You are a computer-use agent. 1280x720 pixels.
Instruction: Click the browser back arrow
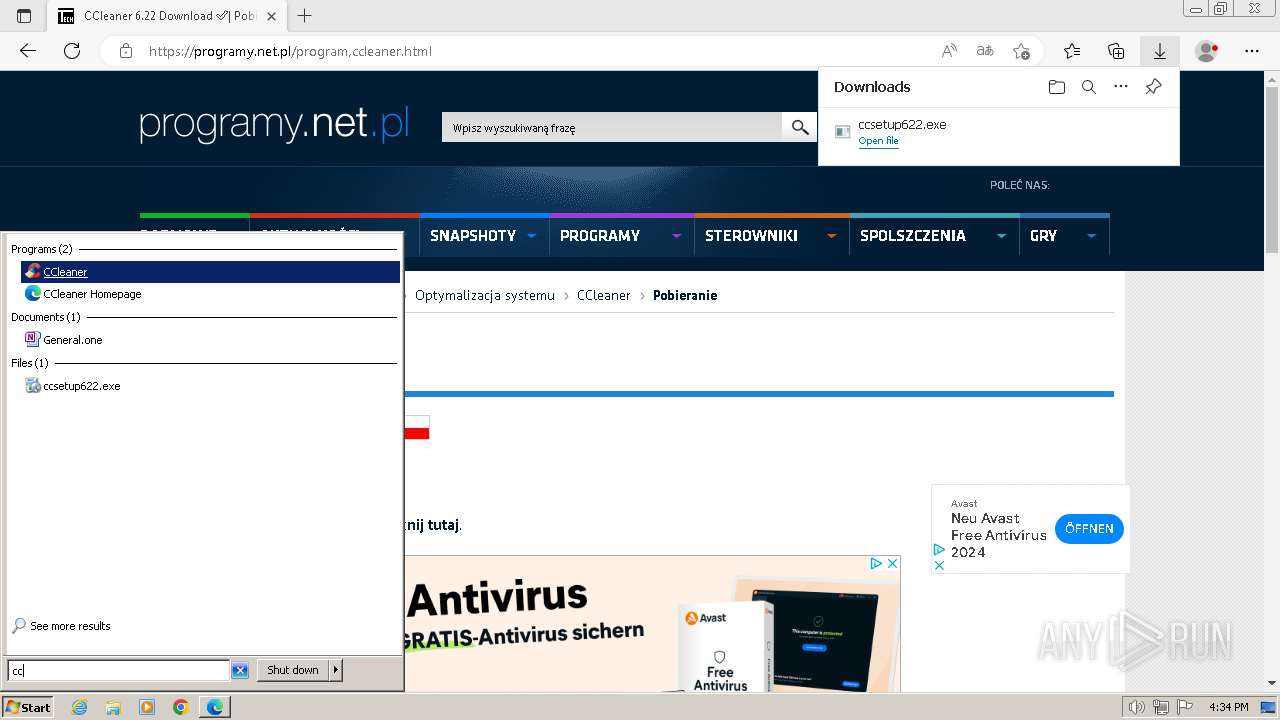click(x=28, y=51)
